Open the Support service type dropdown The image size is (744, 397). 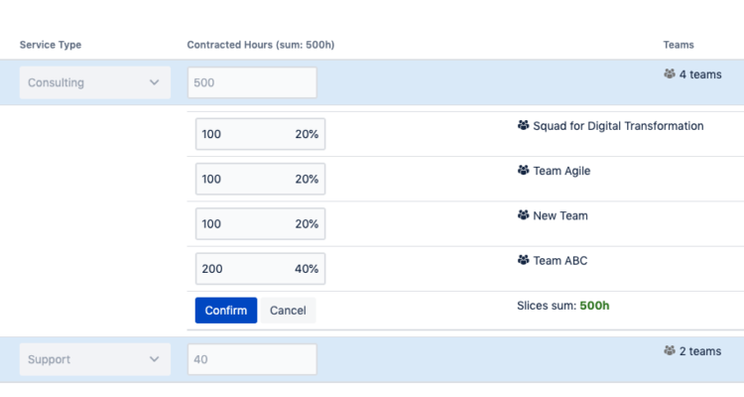pyautogui.click(x=95, y=360)
